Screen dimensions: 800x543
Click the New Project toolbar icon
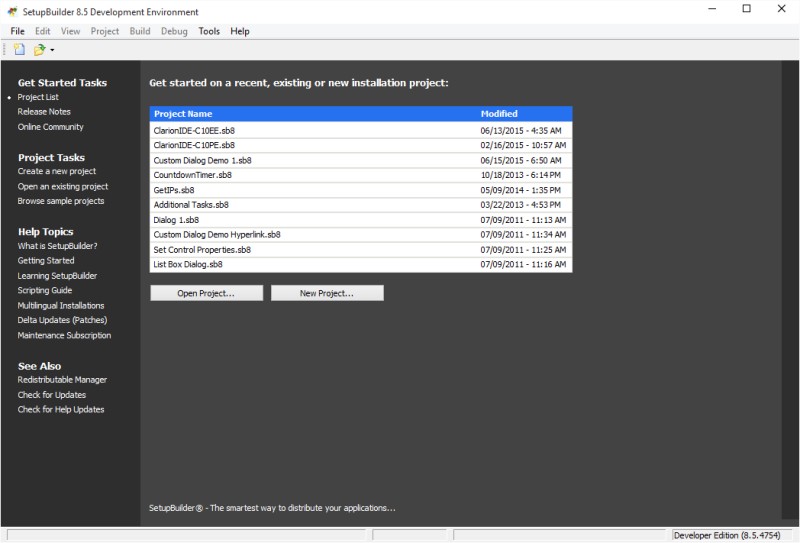(19, 49)
